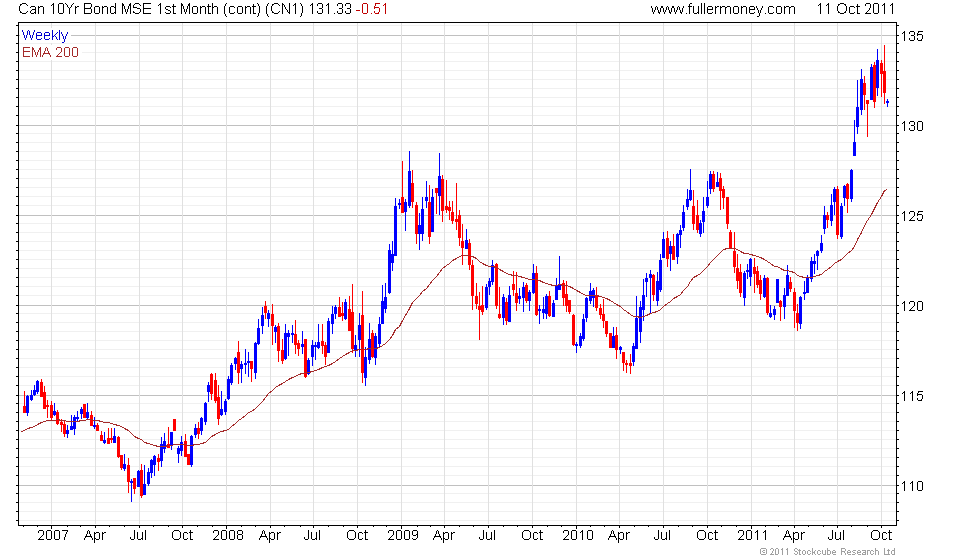Viewport: 980px width, 560px height.
Task: Click the blue 'Weekly' label
Action: click(x=45, y=36)
